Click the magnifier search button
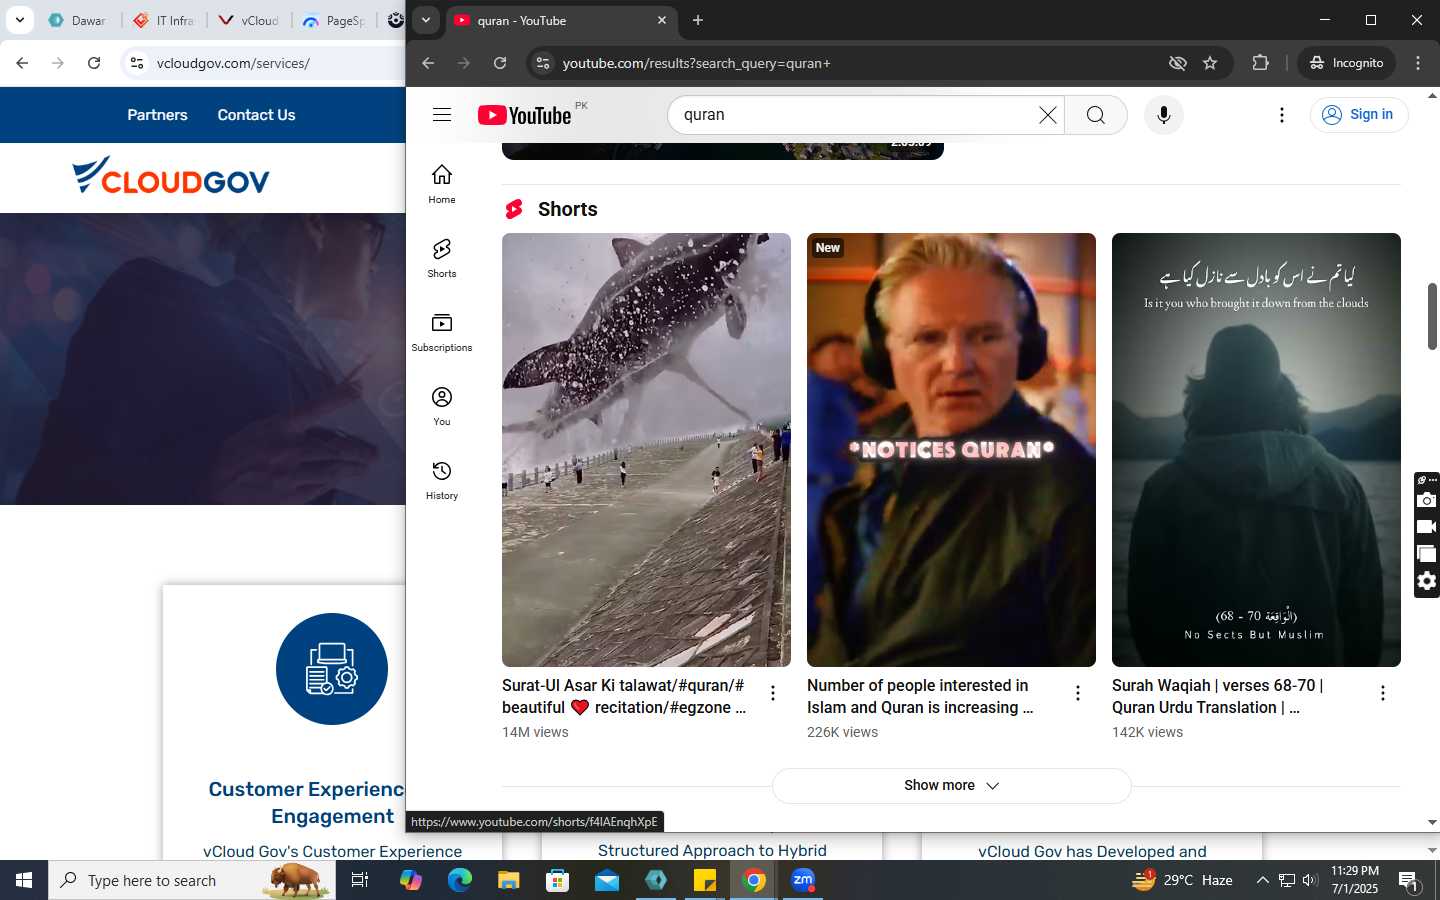 pos(1096,115)
